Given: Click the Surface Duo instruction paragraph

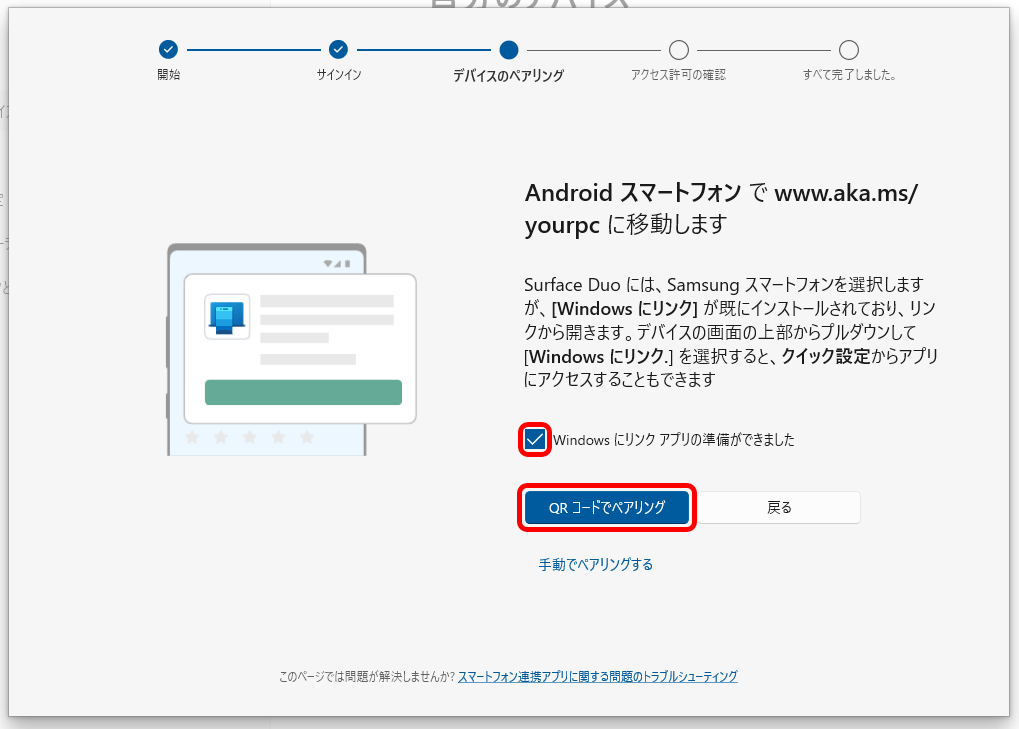Looking at the screenshot, I should pos(730,332).
